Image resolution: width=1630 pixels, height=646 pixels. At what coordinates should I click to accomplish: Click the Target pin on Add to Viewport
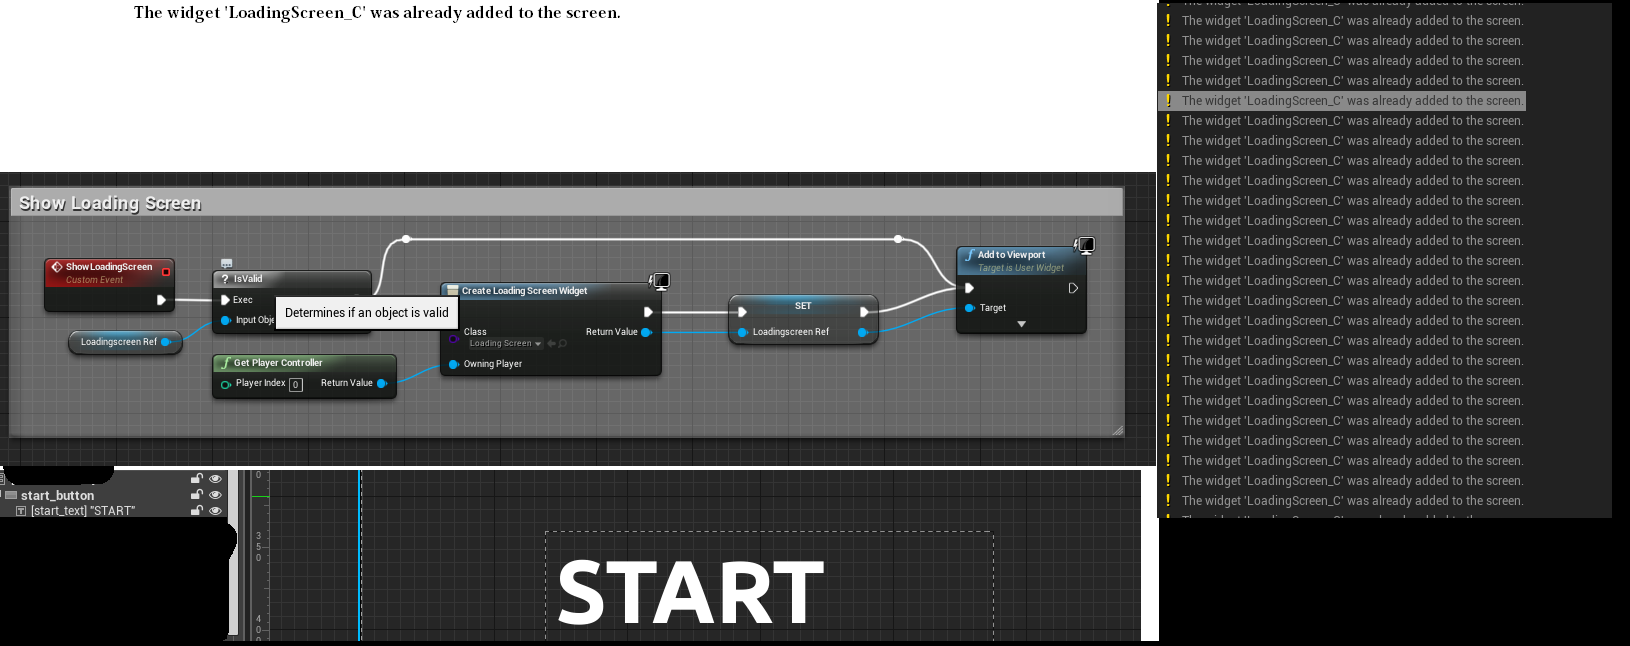[969, 308]
